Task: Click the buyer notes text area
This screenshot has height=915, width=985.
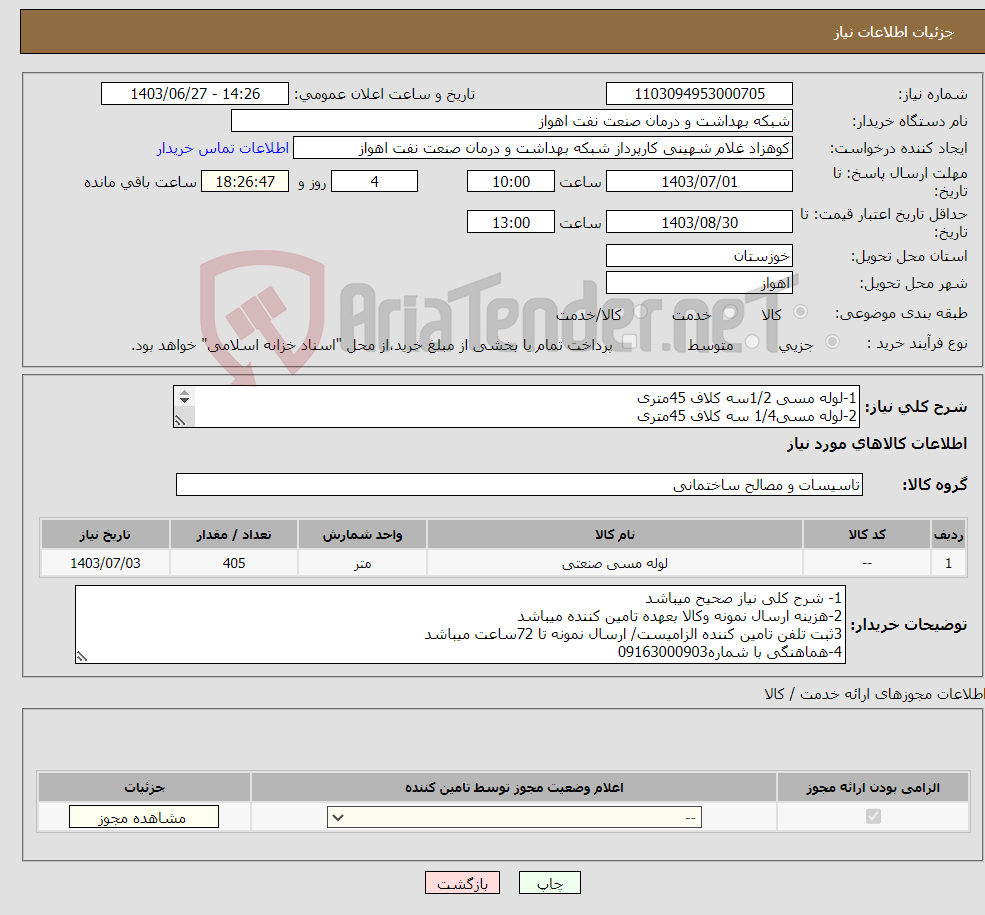Action: 460,625
